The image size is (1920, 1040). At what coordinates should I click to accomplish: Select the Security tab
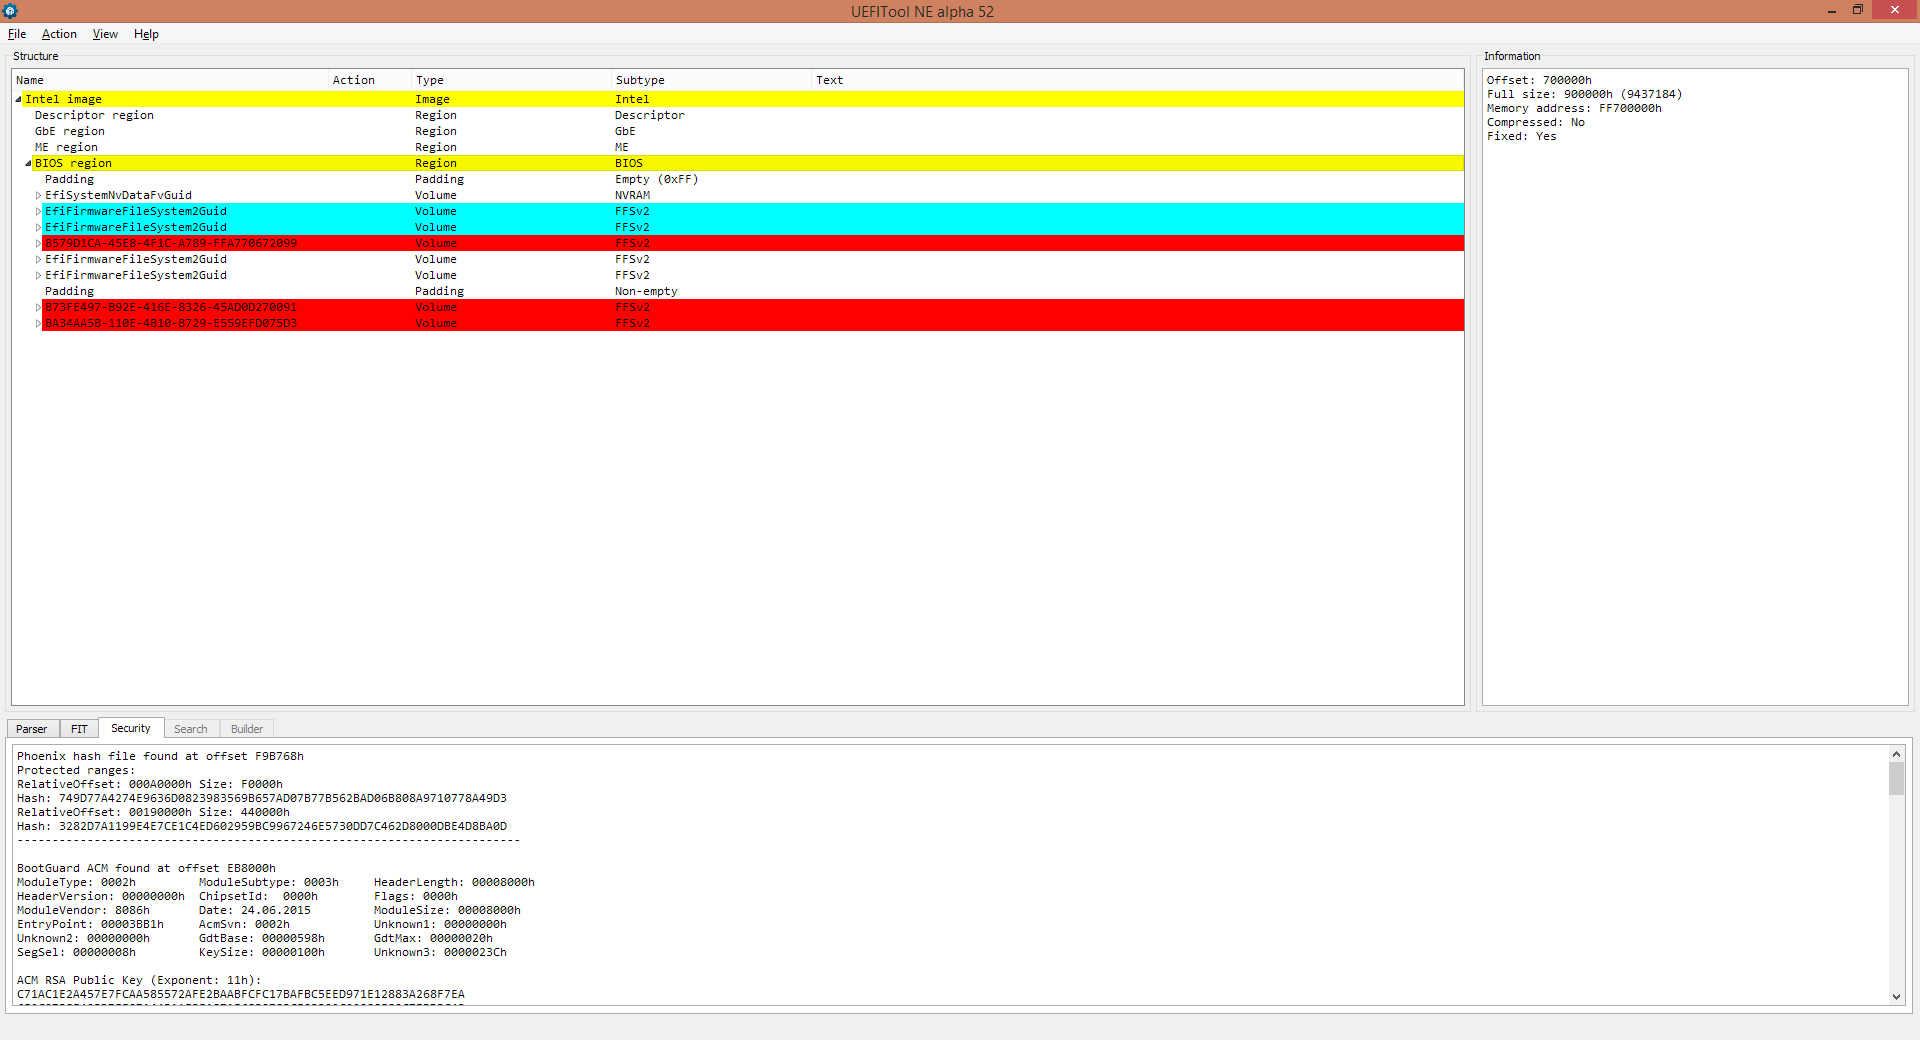pyautogui.click(x=131, y=728)
